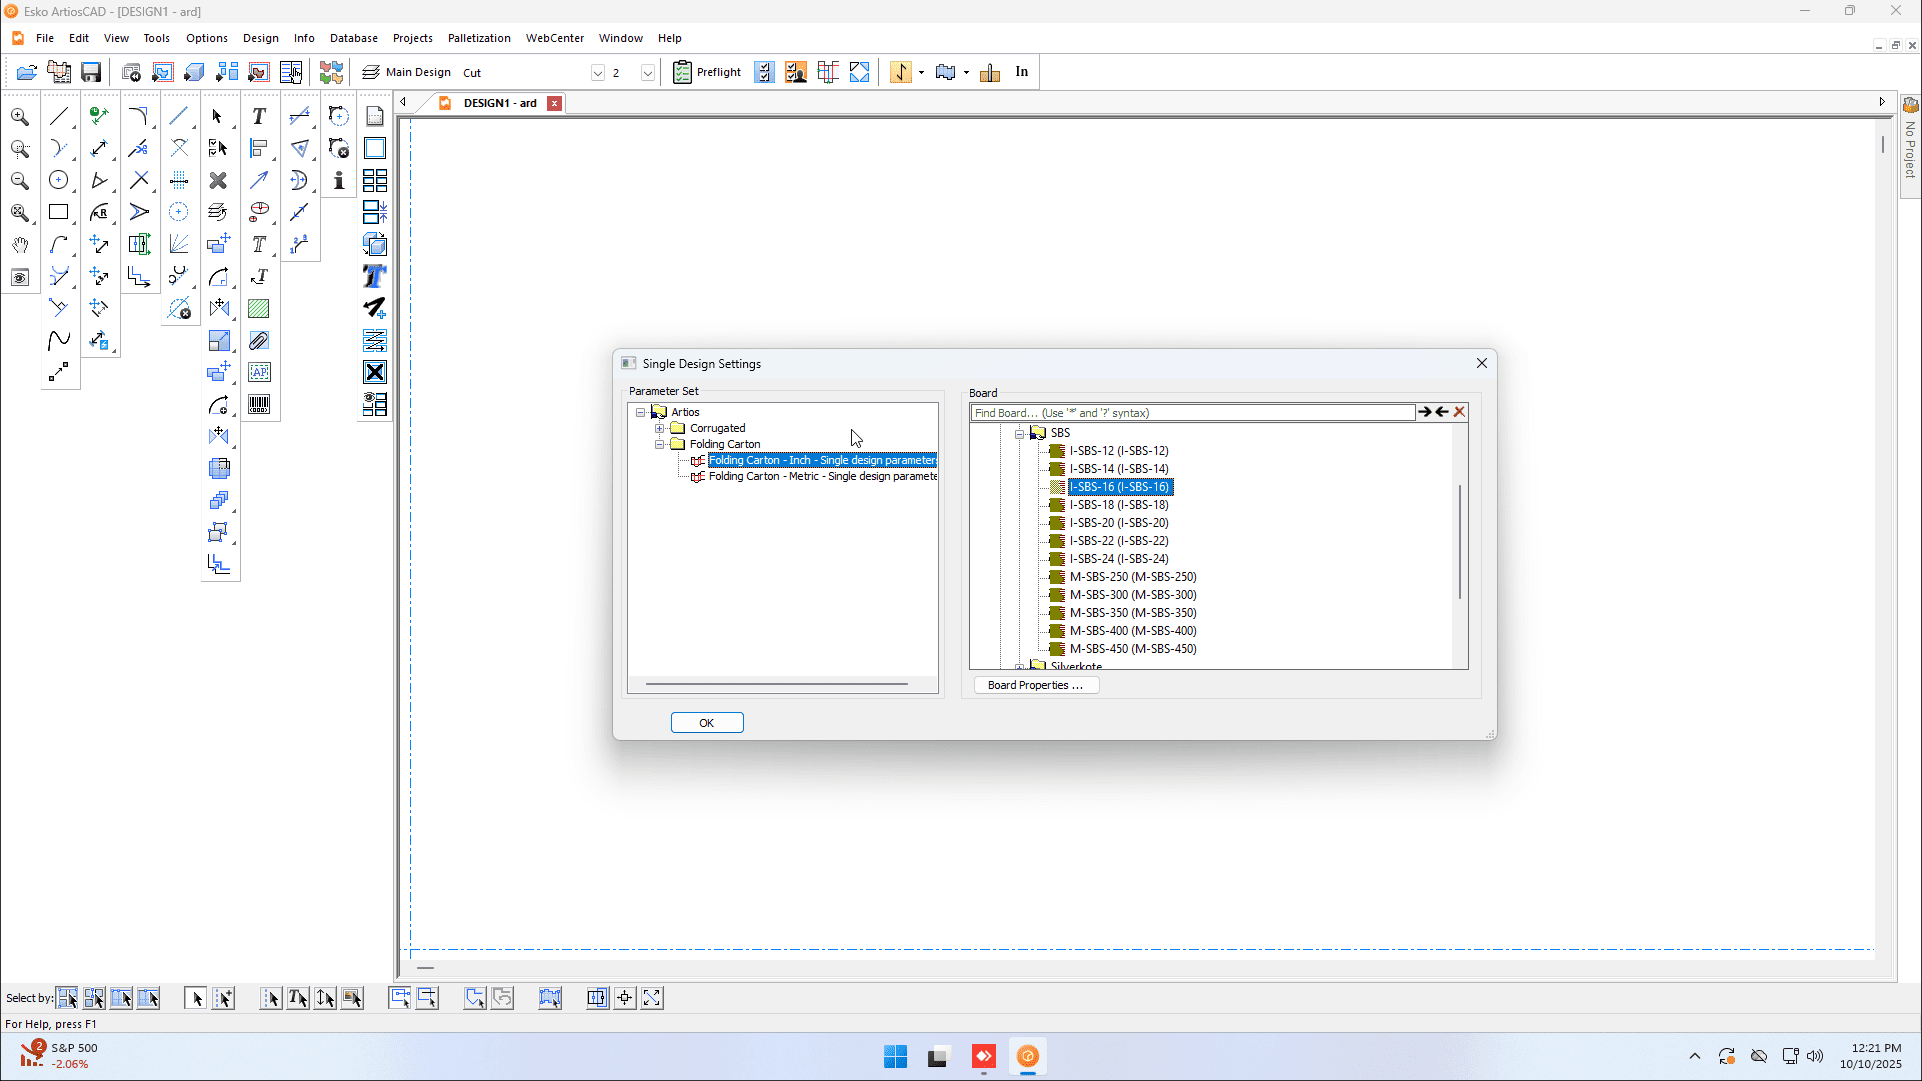
Task: Toggle the Select by dimensions option
Action: tap(325, 998)
